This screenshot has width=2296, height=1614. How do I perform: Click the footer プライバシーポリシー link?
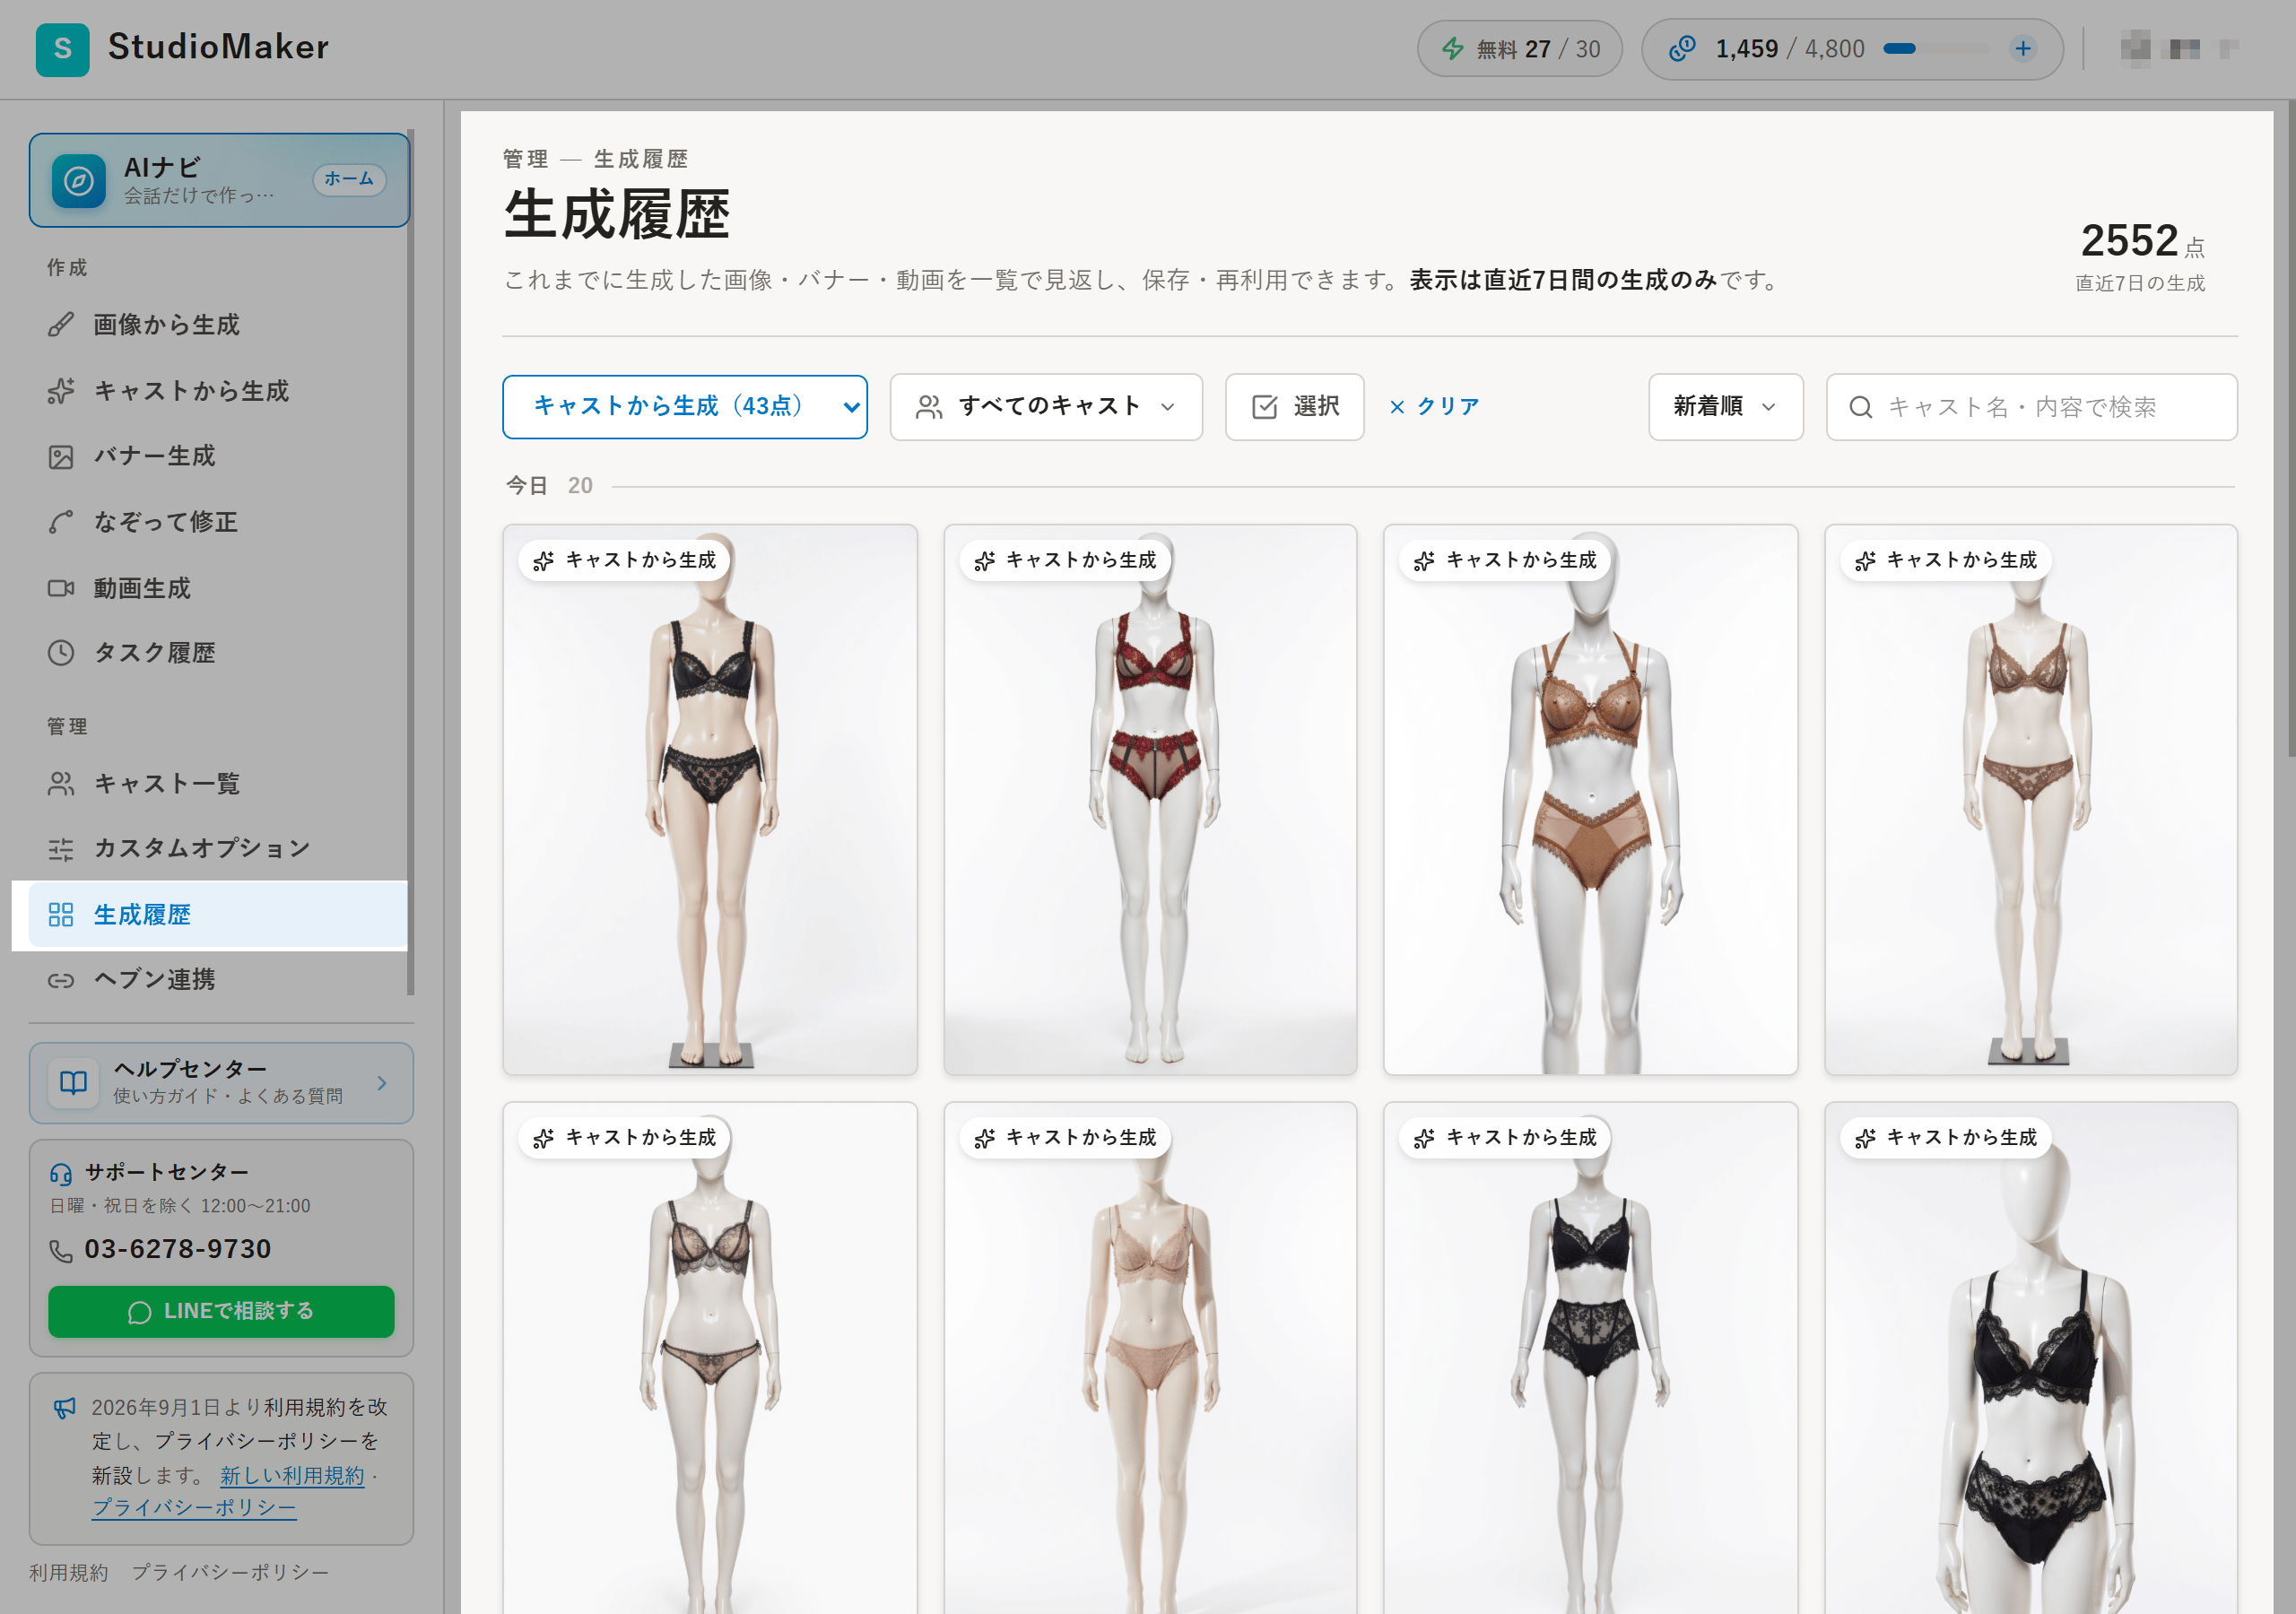pos(230,1573)
